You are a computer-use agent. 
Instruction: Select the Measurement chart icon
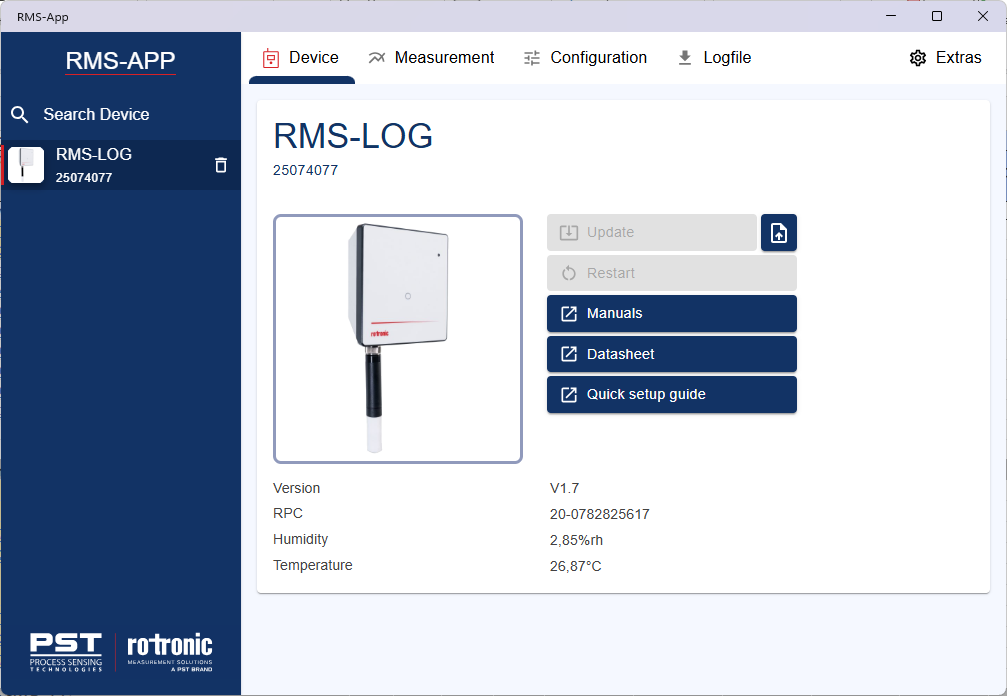377,57
